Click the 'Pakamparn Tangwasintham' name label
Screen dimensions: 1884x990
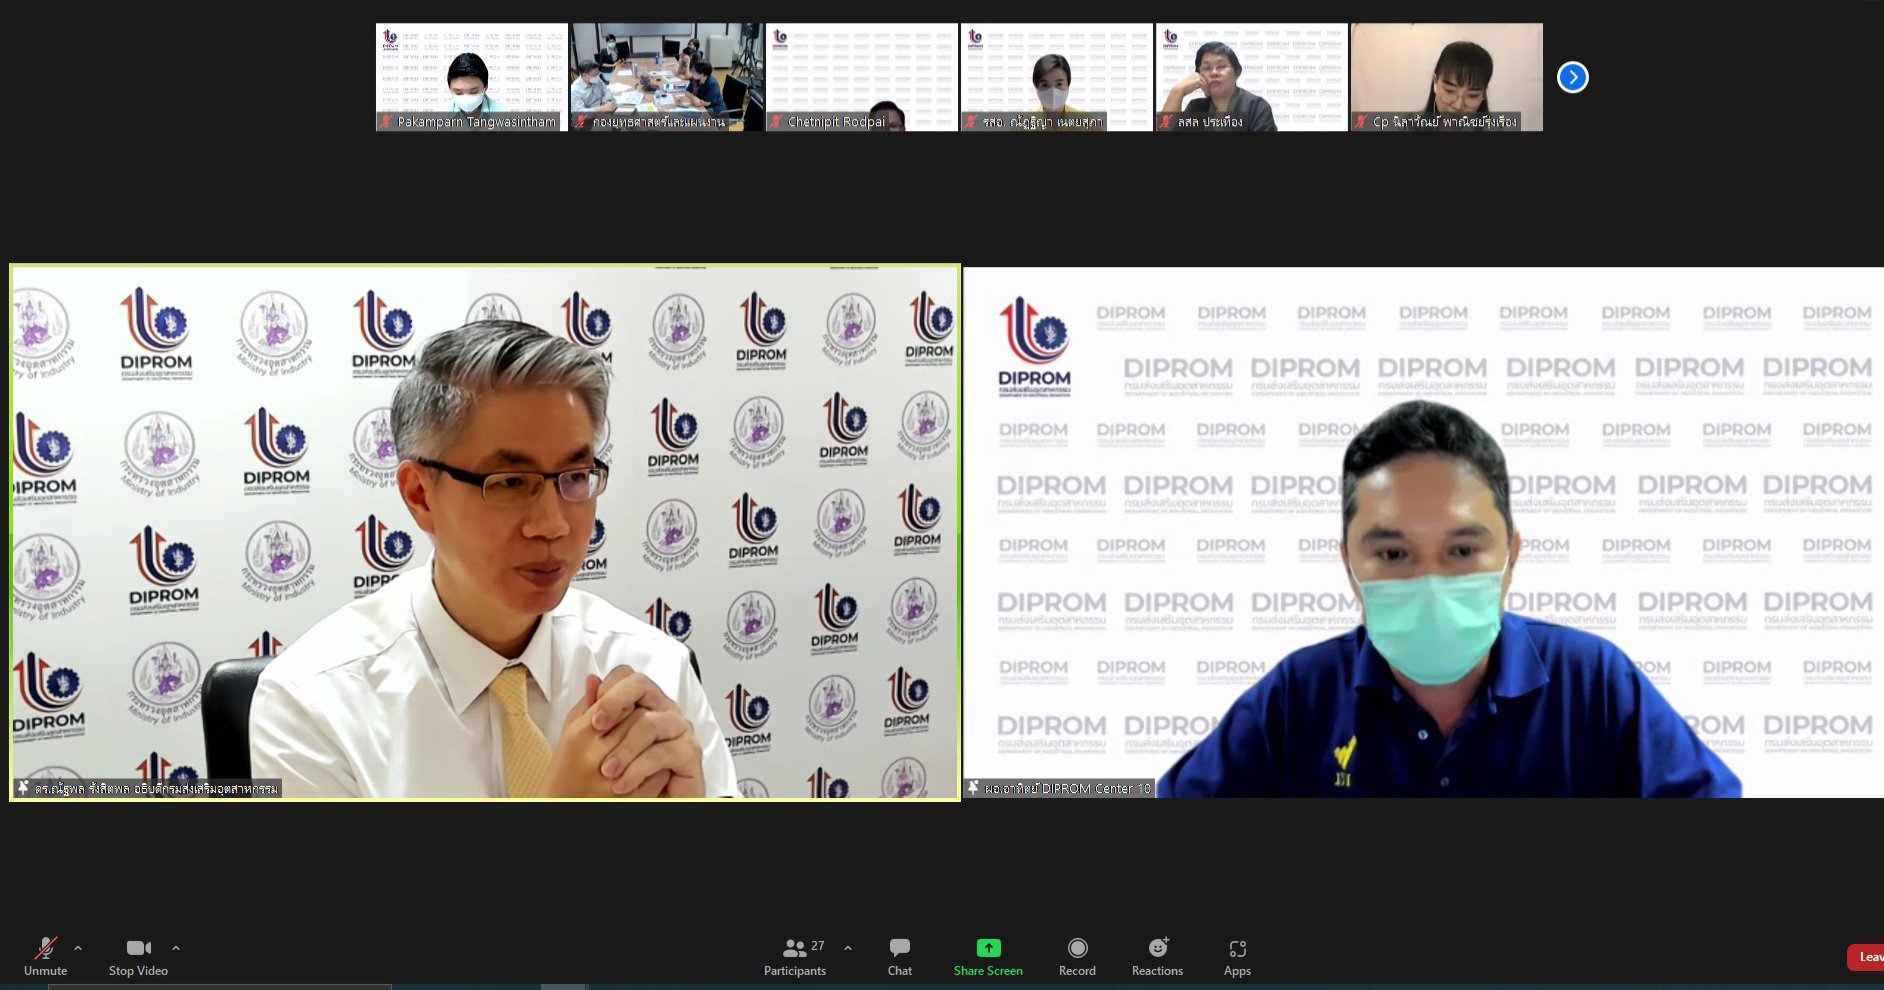click(x=476, y=122)
